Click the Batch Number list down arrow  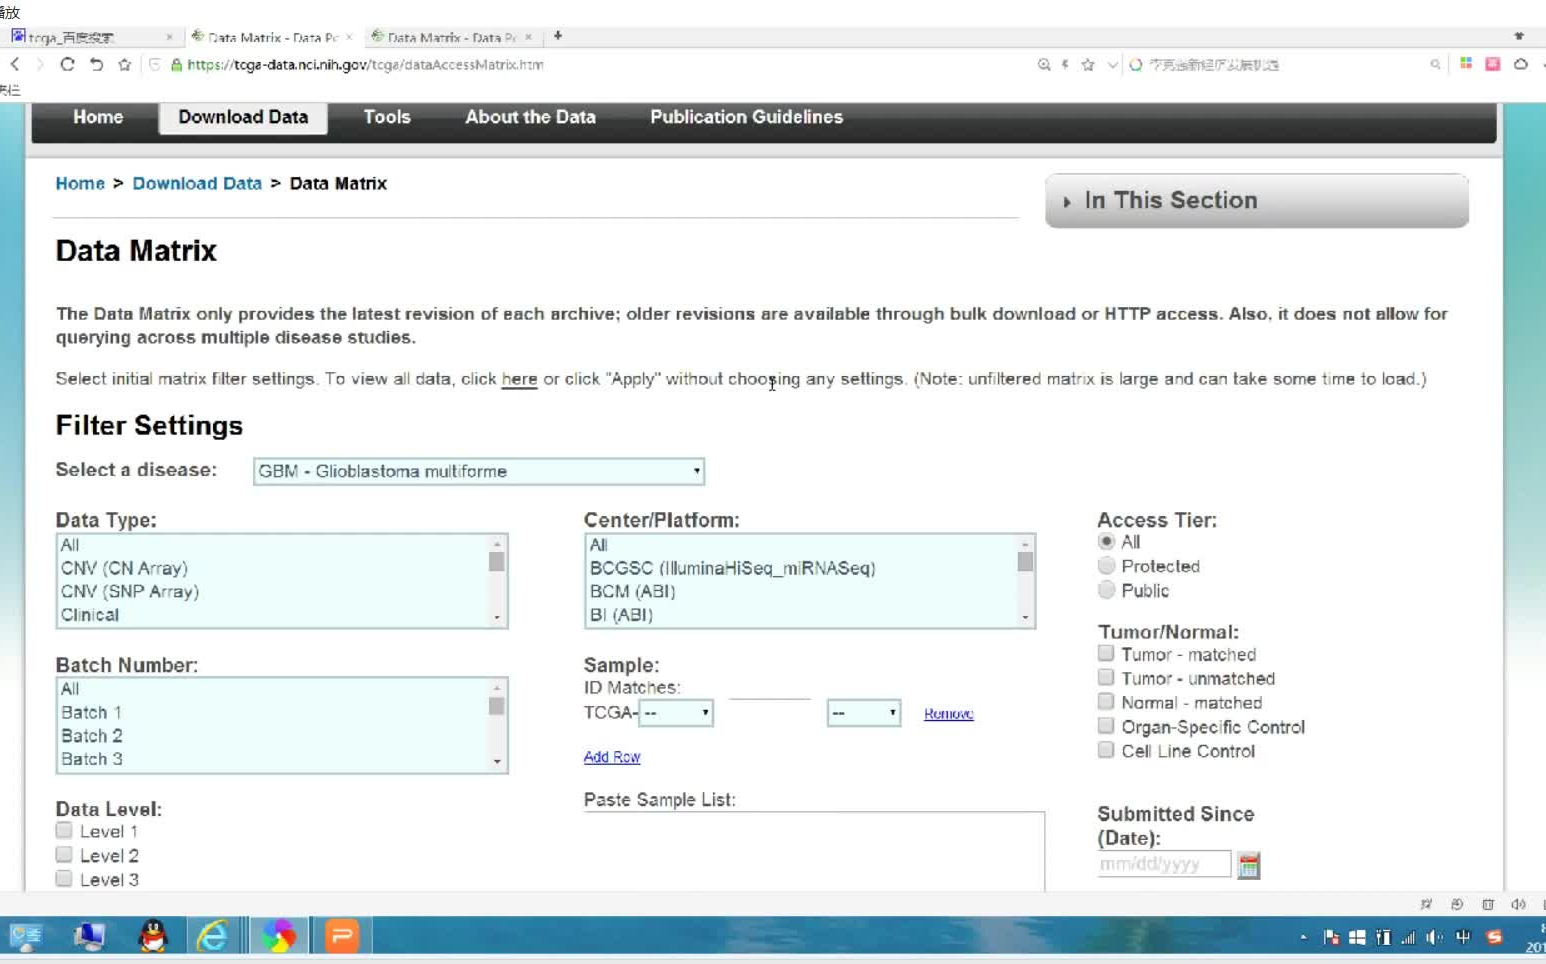[x=497, y=762]
